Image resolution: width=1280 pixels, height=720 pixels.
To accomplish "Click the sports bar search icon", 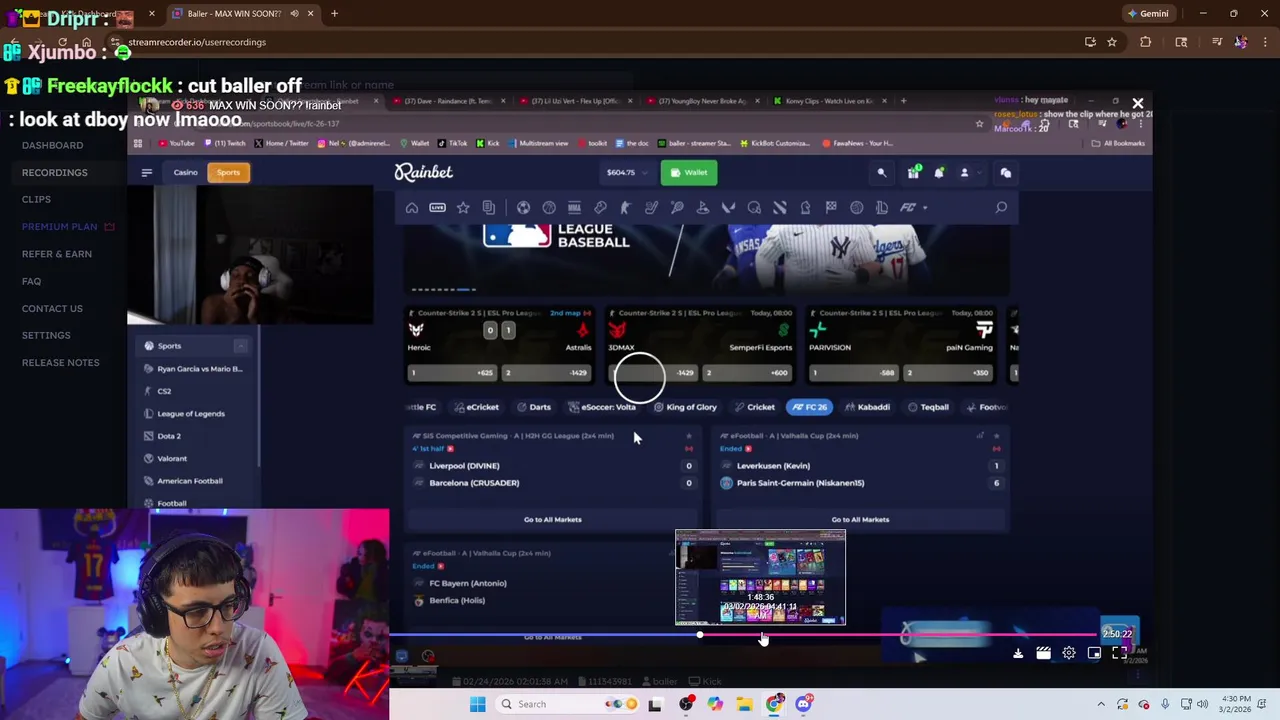I will [1001, 207].
